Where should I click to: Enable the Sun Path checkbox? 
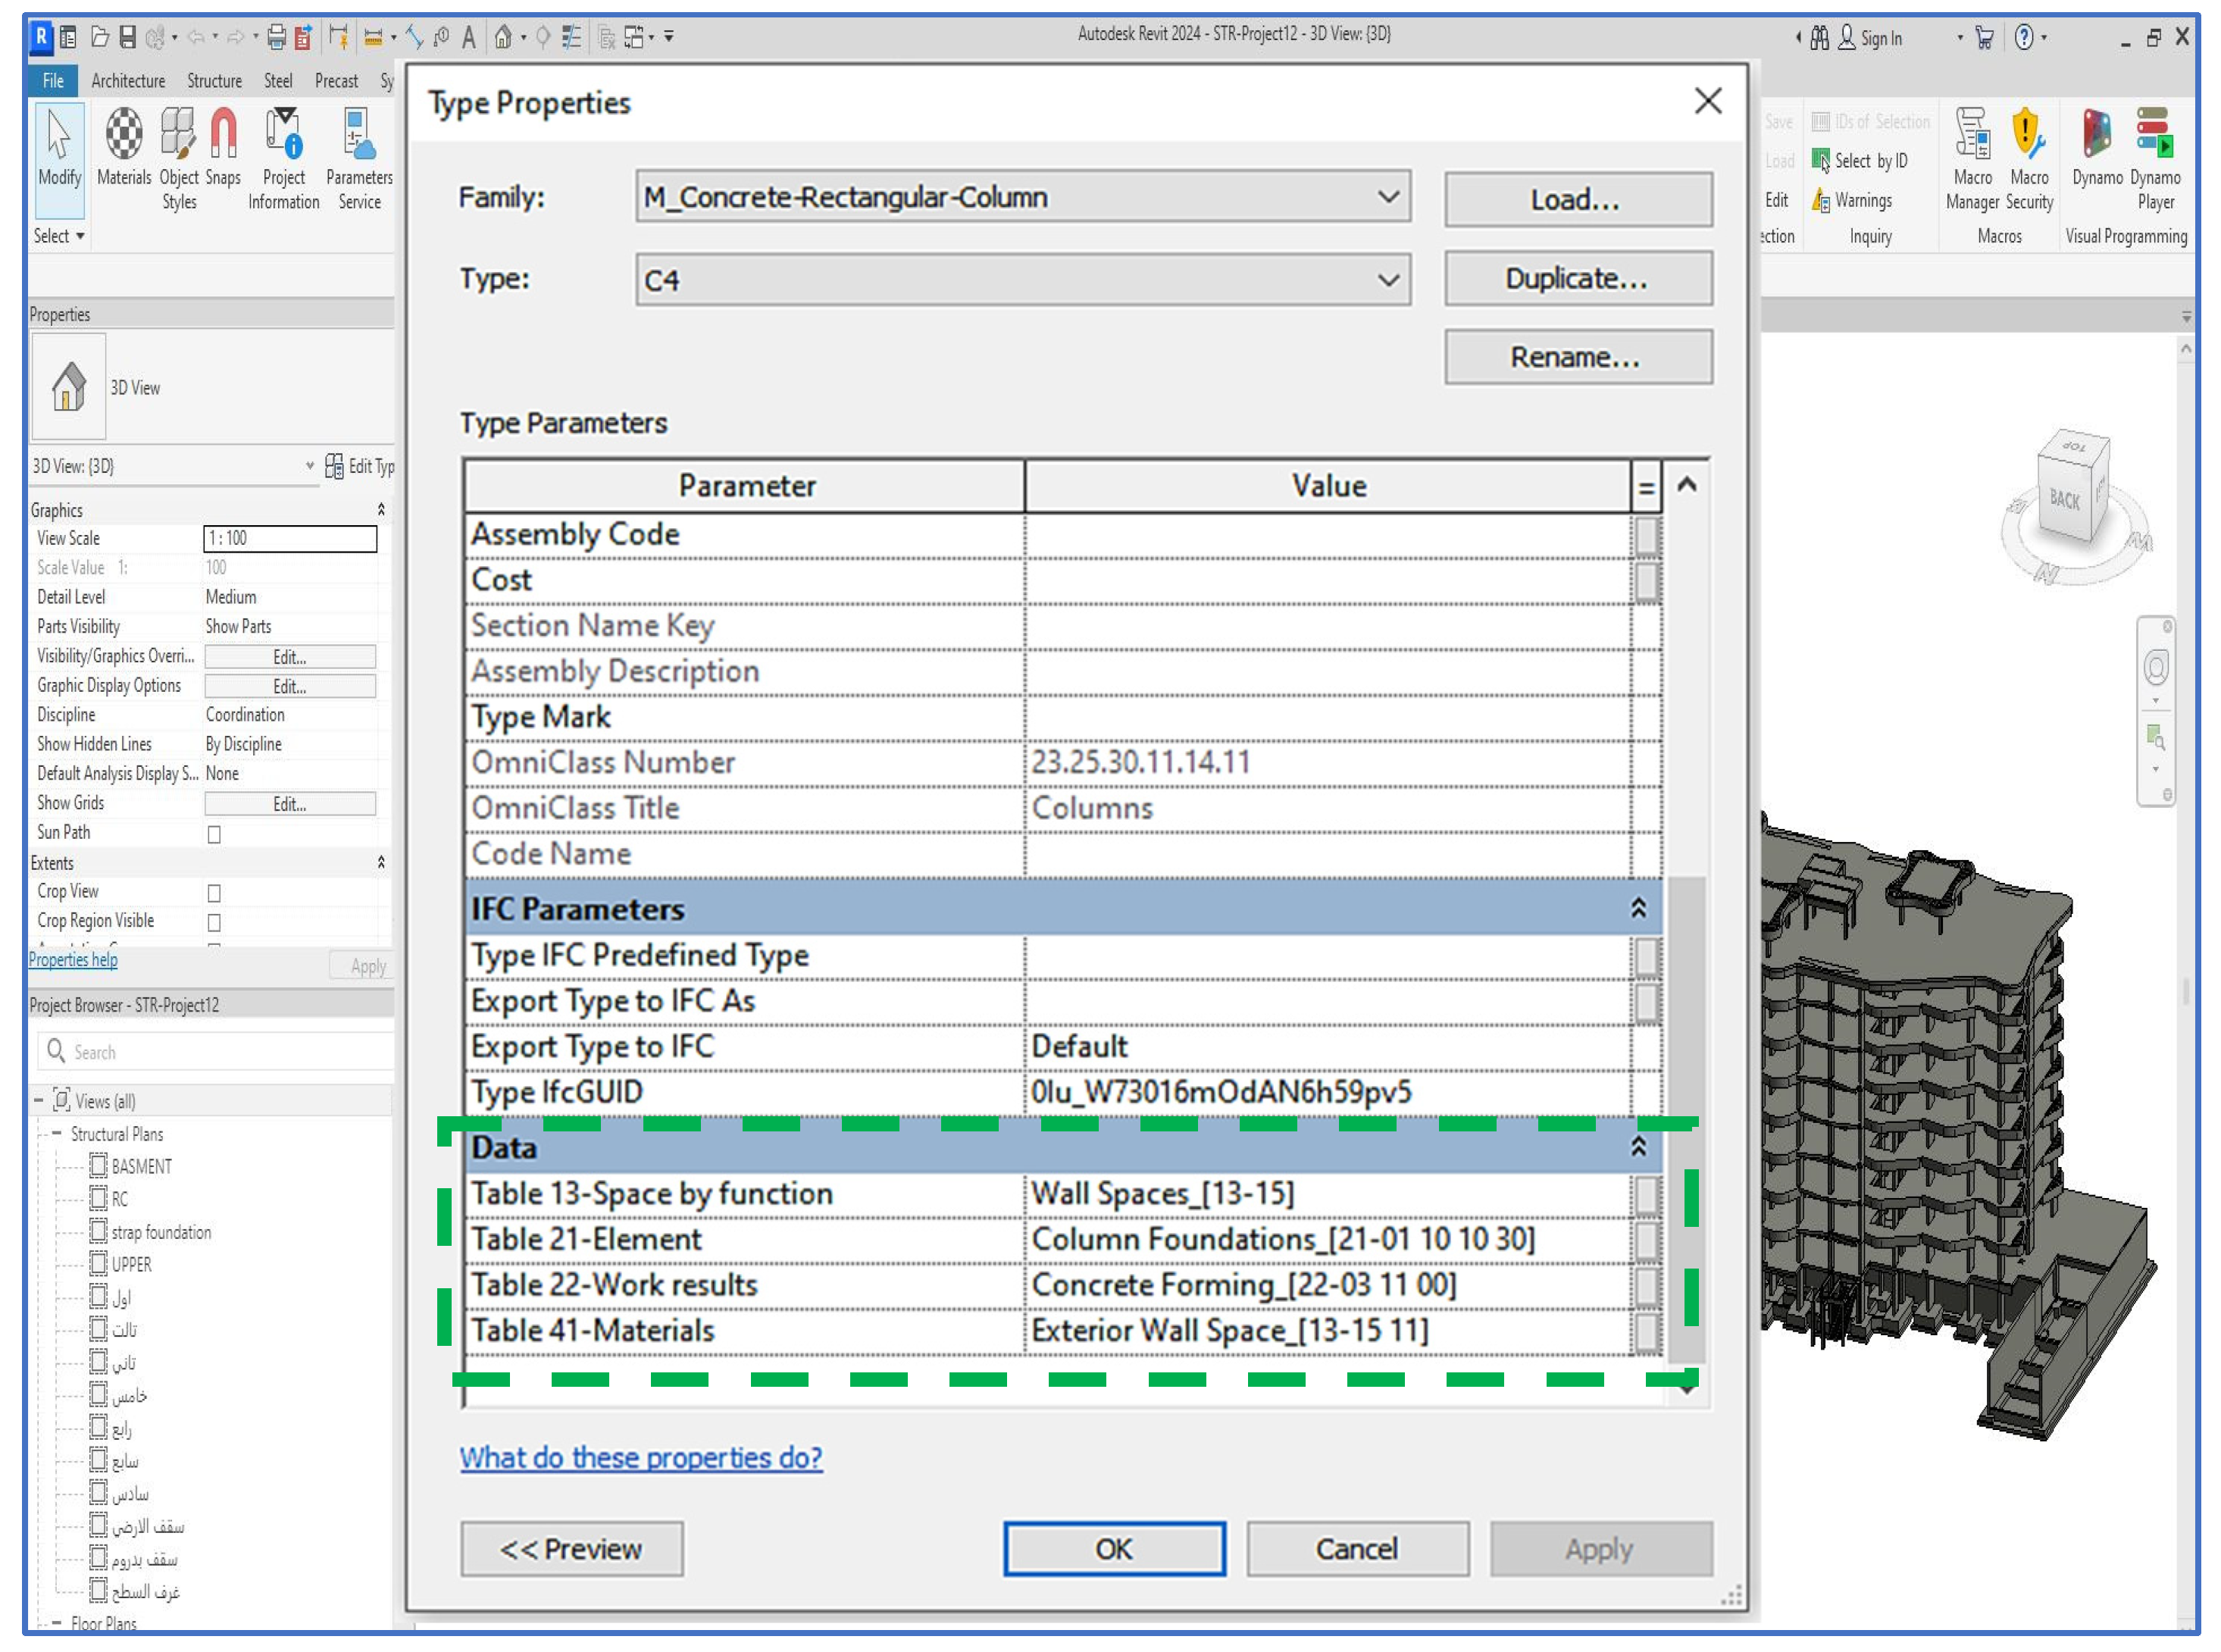214,834
